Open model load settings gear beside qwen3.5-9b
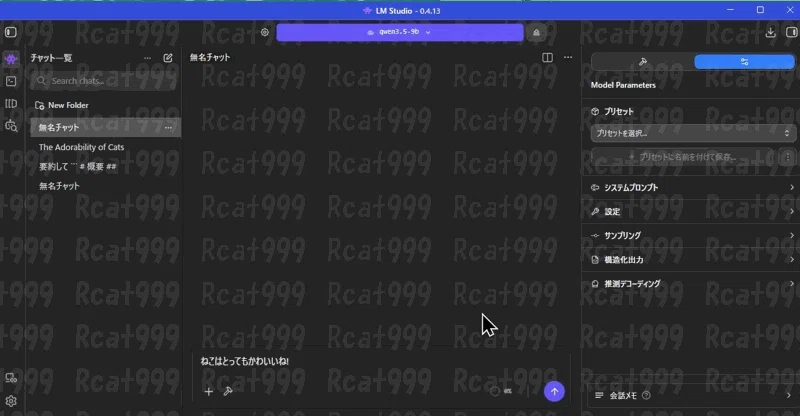 tap(264, 32)
